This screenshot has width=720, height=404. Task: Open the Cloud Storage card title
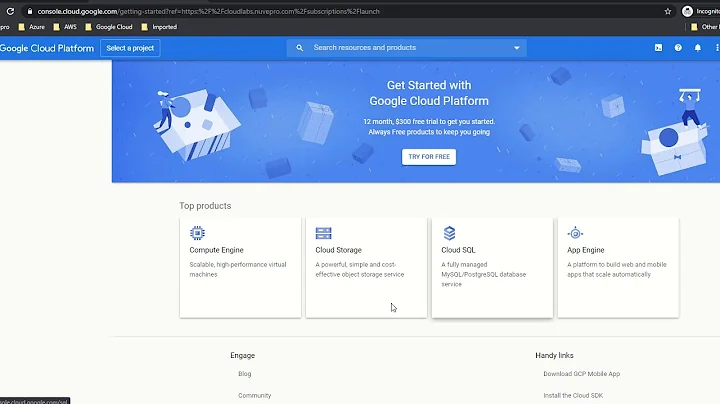click(x=338, y=250)
